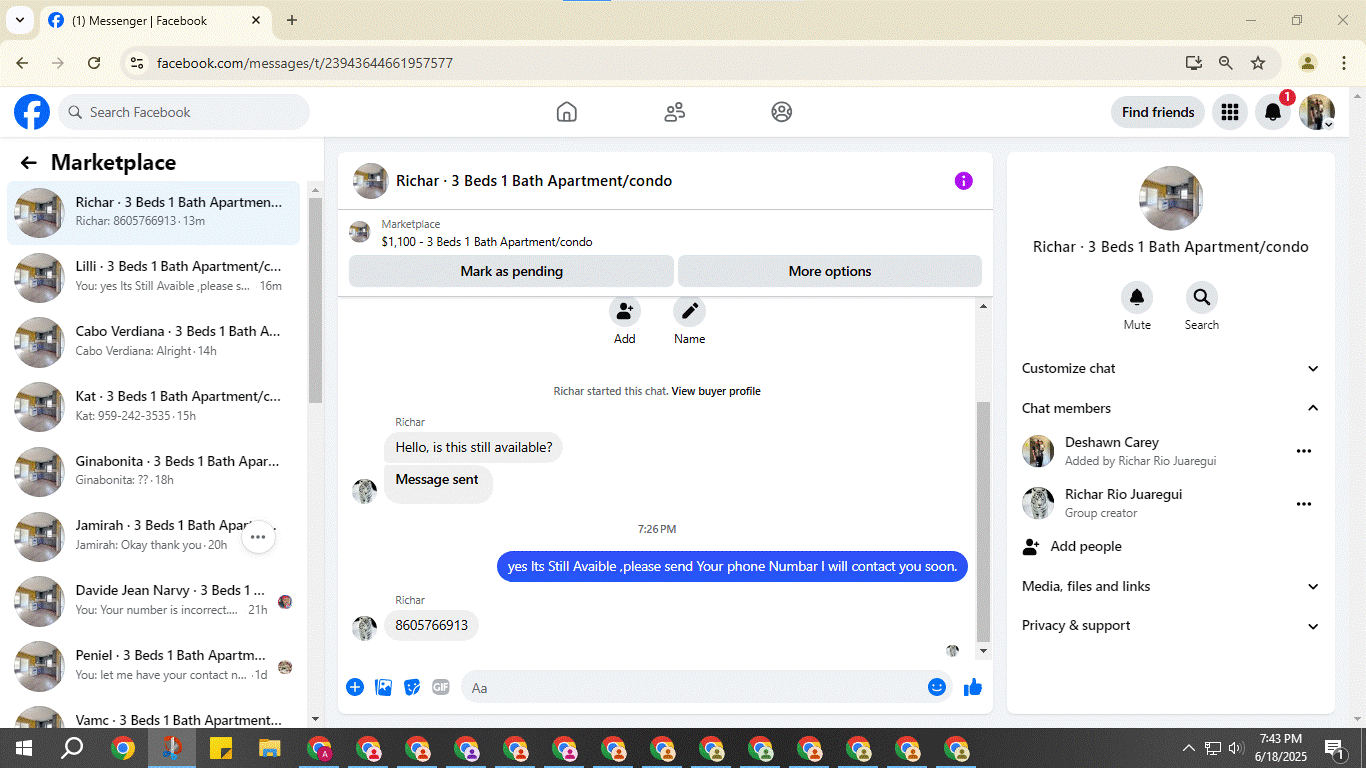Search in conversation magnifier icon
Image resolution: width=1366 pixels, height=768 pixels.
coord(1201,297)
